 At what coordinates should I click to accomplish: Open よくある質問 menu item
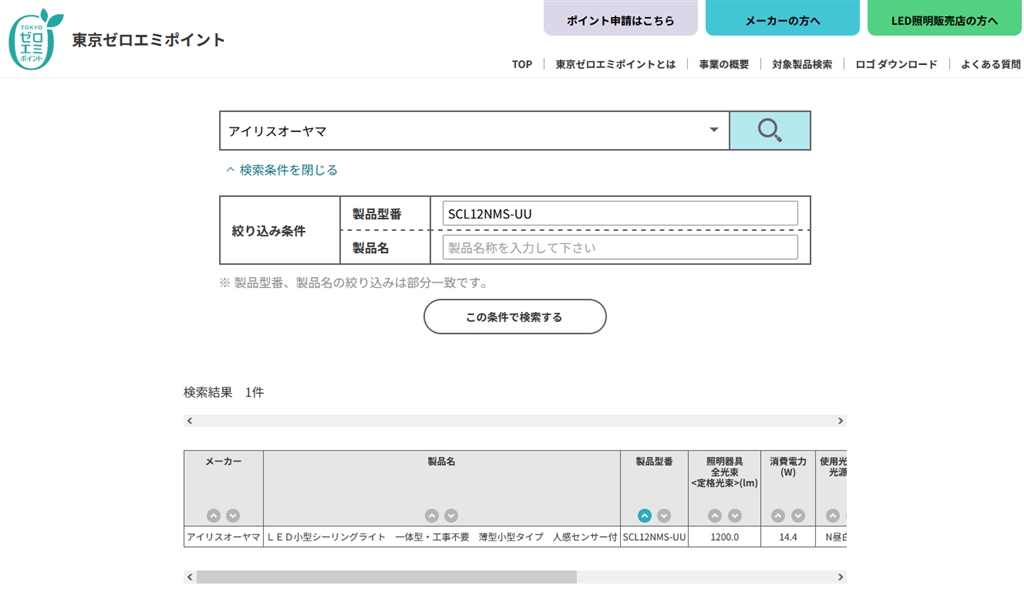click(x=990, y=64)
